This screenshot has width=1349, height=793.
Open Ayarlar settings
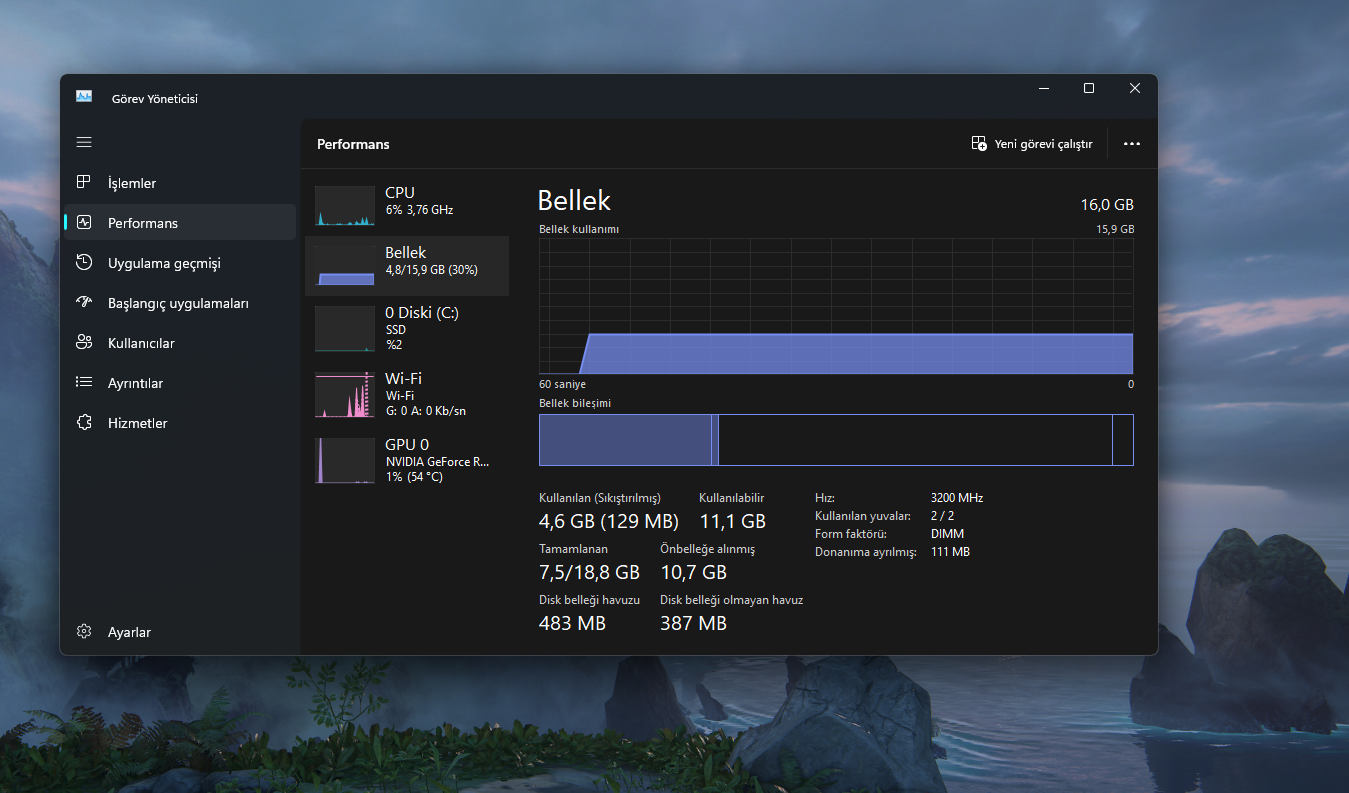(x=180, y=632)
